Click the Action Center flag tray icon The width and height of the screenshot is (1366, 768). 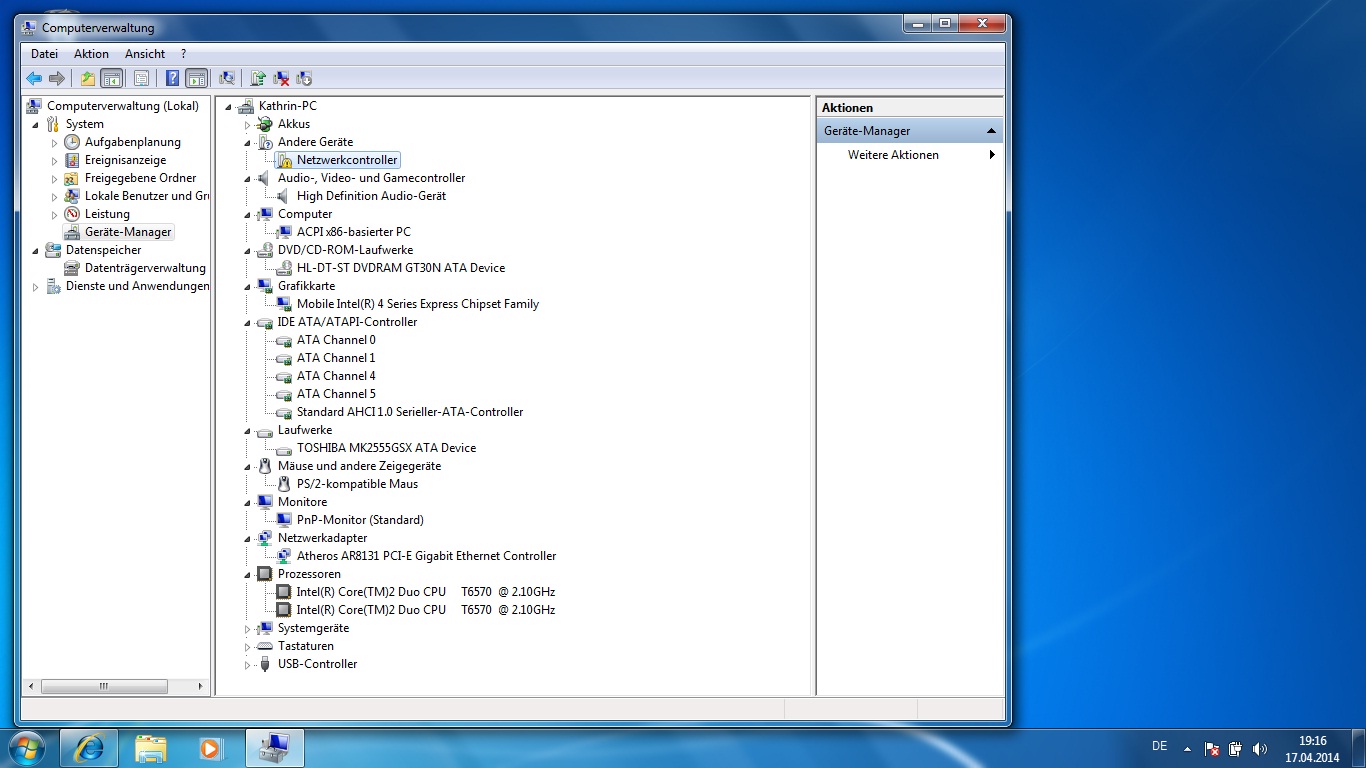(x=1212, y=748)
